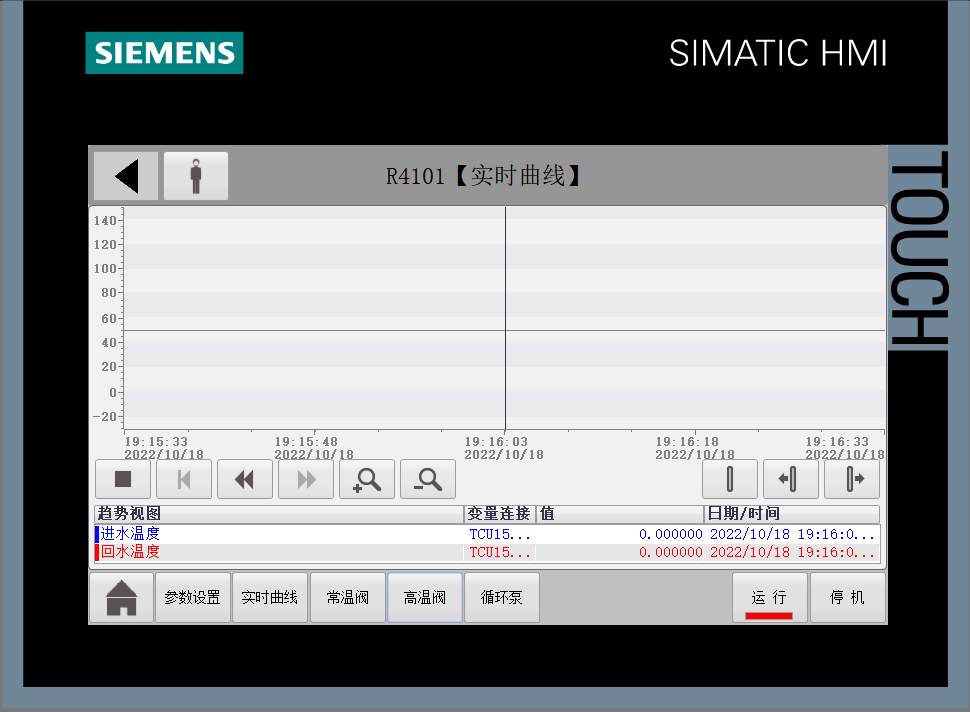
Task: Open 常温阀 page
Action: [348, 598]
